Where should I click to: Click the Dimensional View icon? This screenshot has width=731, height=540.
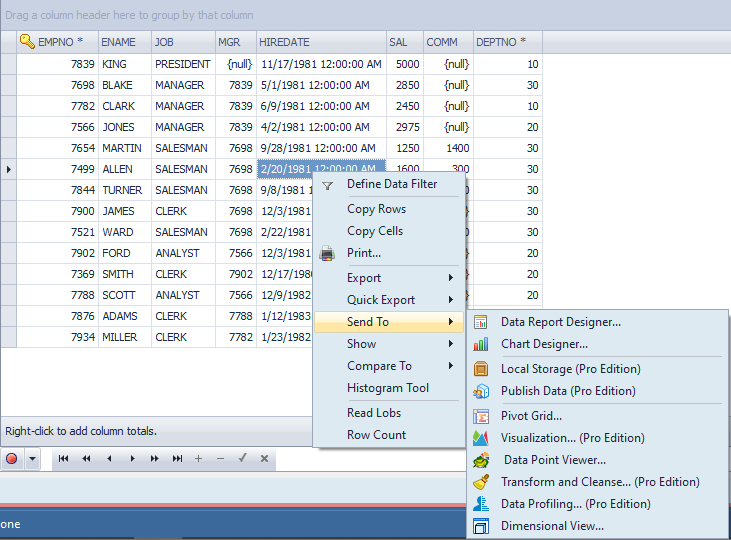coord(481,526)
